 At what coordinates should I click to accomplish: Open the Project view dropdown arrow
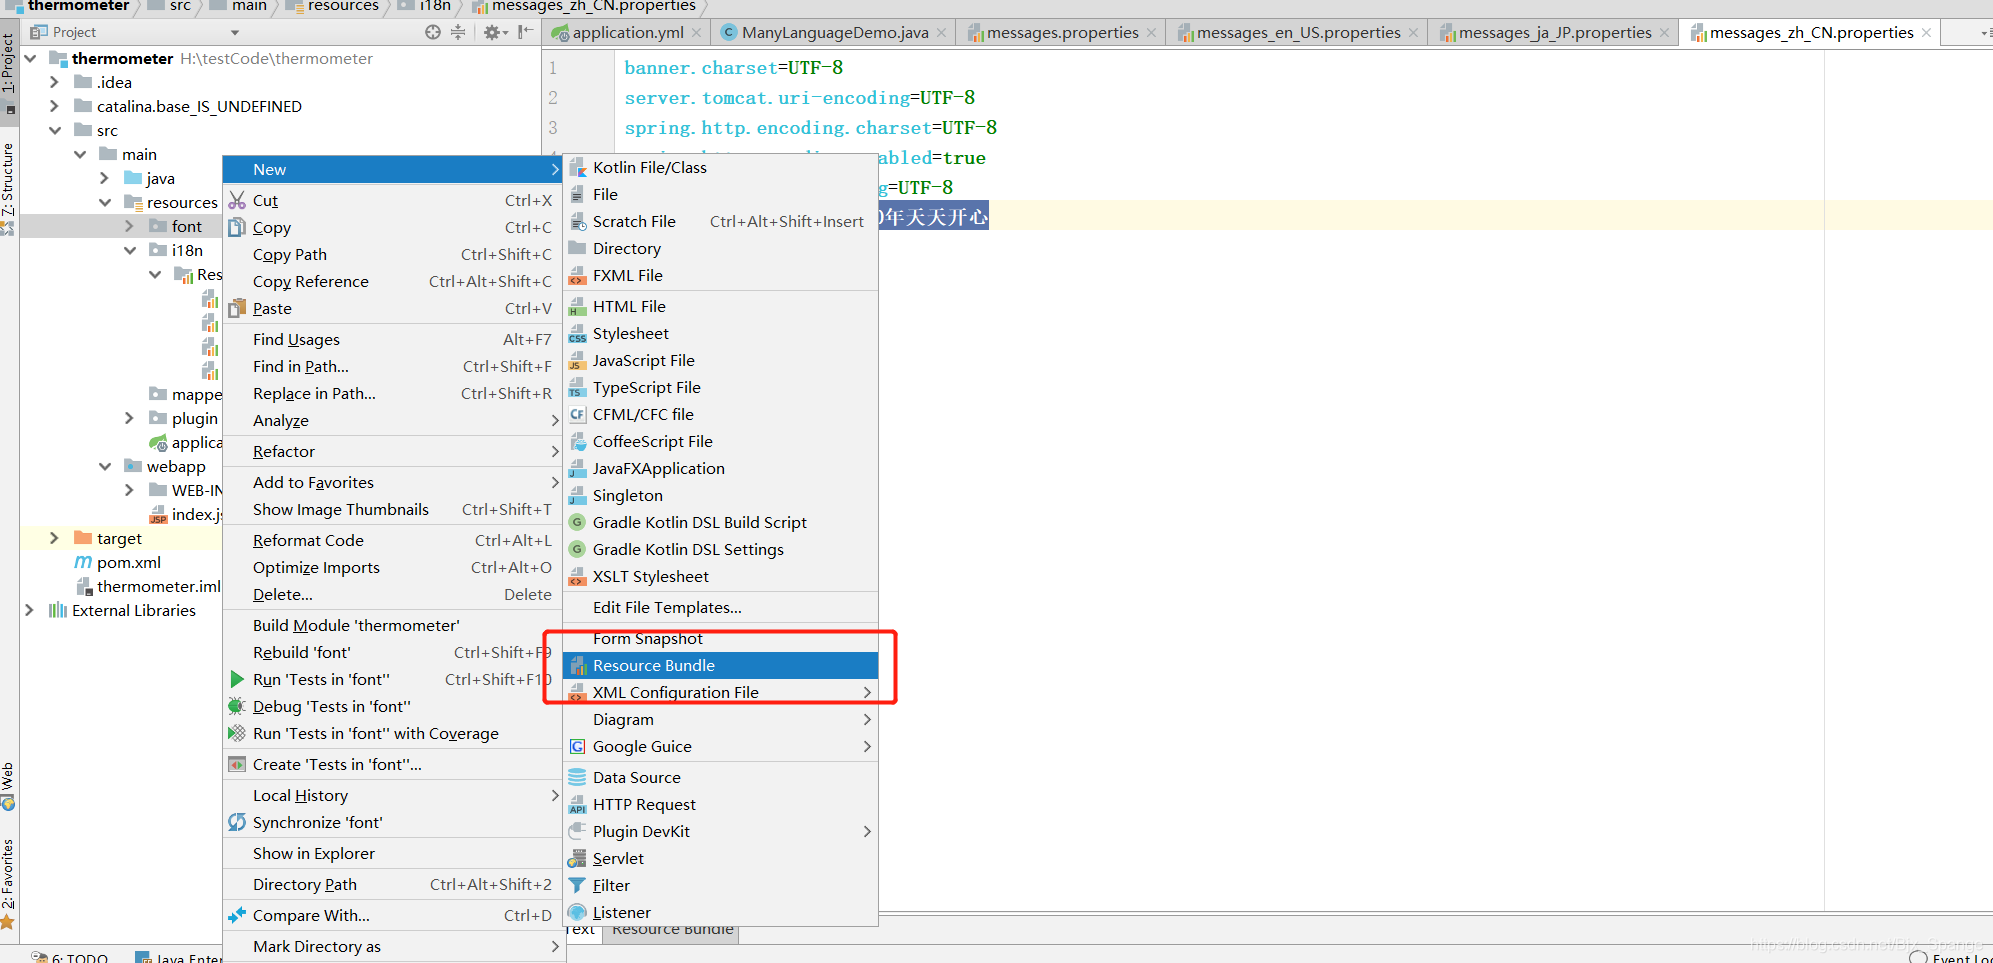click(235, 33)
